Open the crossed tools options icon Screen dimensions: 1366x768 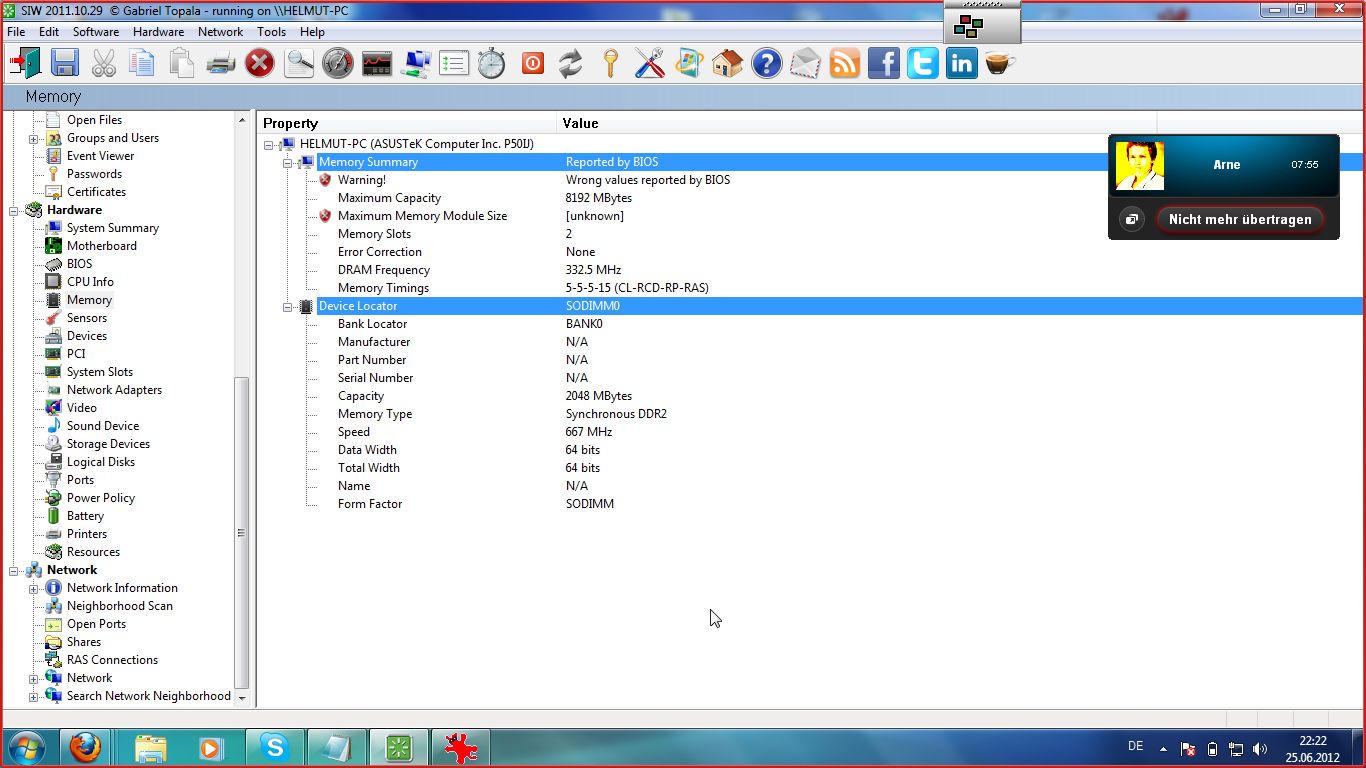point(649,64)
